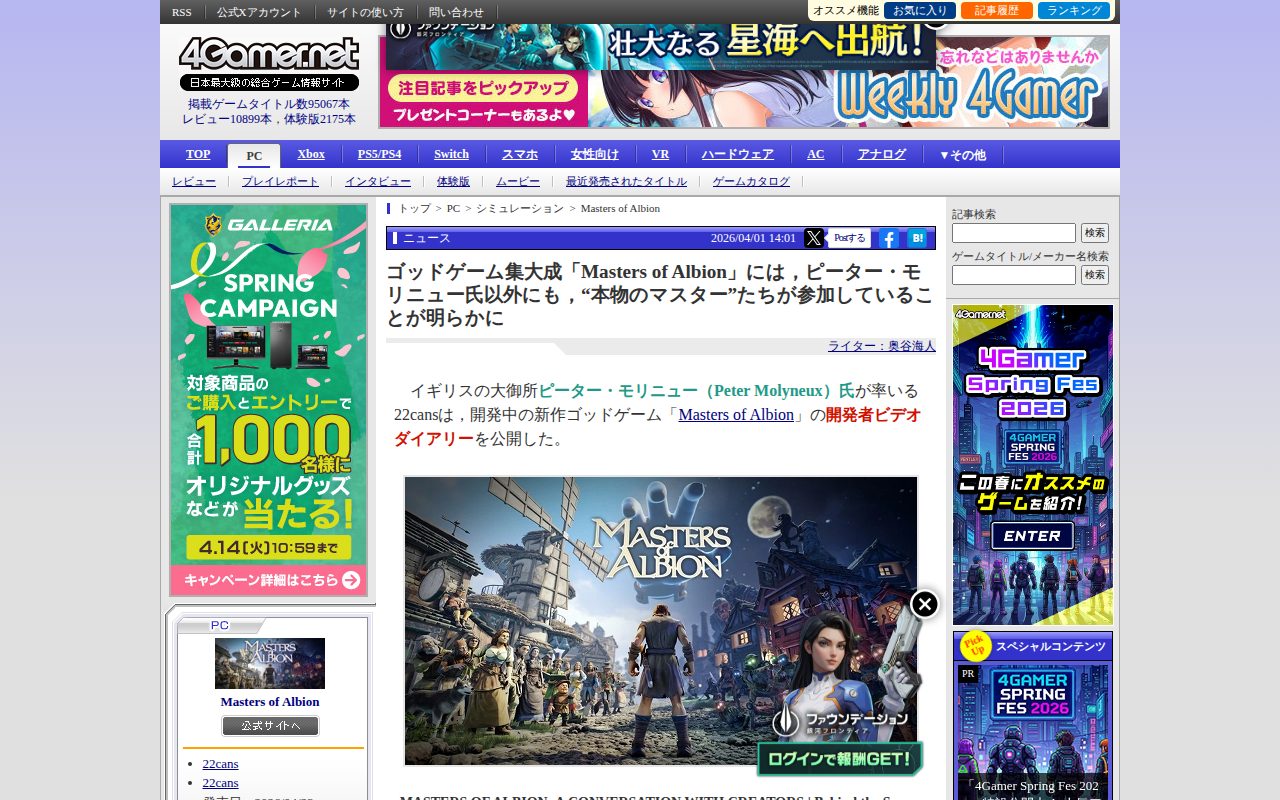Click the ログインで報酬GET! button
The height and width of the screenshot is (800, 1280).
pyautogui.click(x=840, y=759)
